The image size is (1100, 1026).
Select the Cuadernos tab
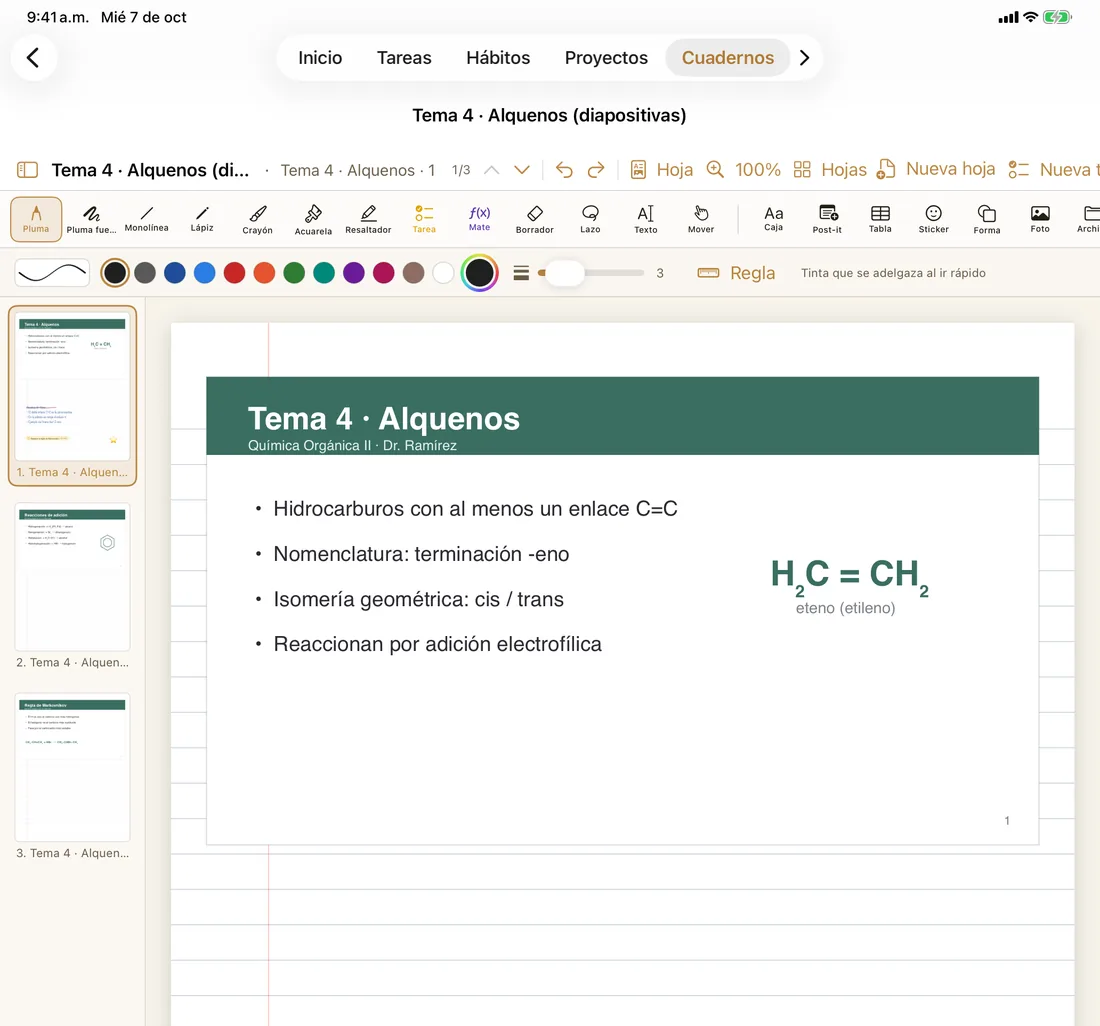pyautogui.click(x=727, y=58)
